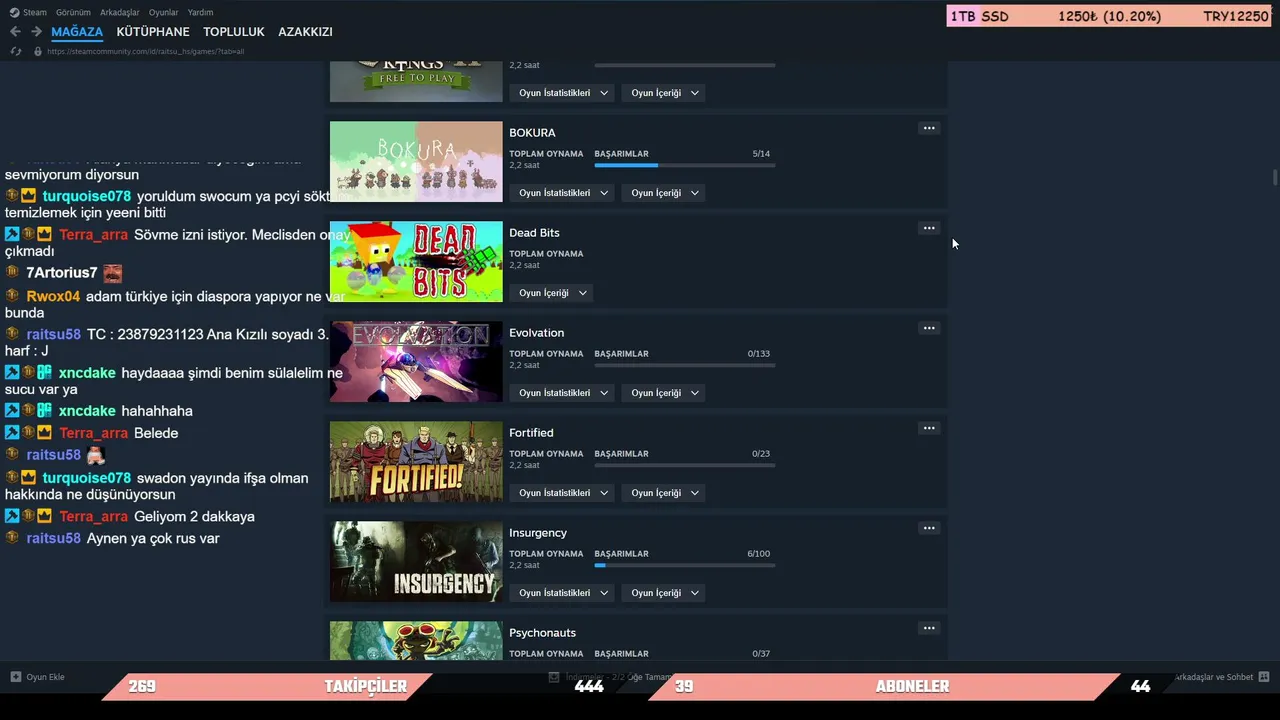
Task: Click Evolvation's 0/133 achievement count
Action: pos(759,354)
